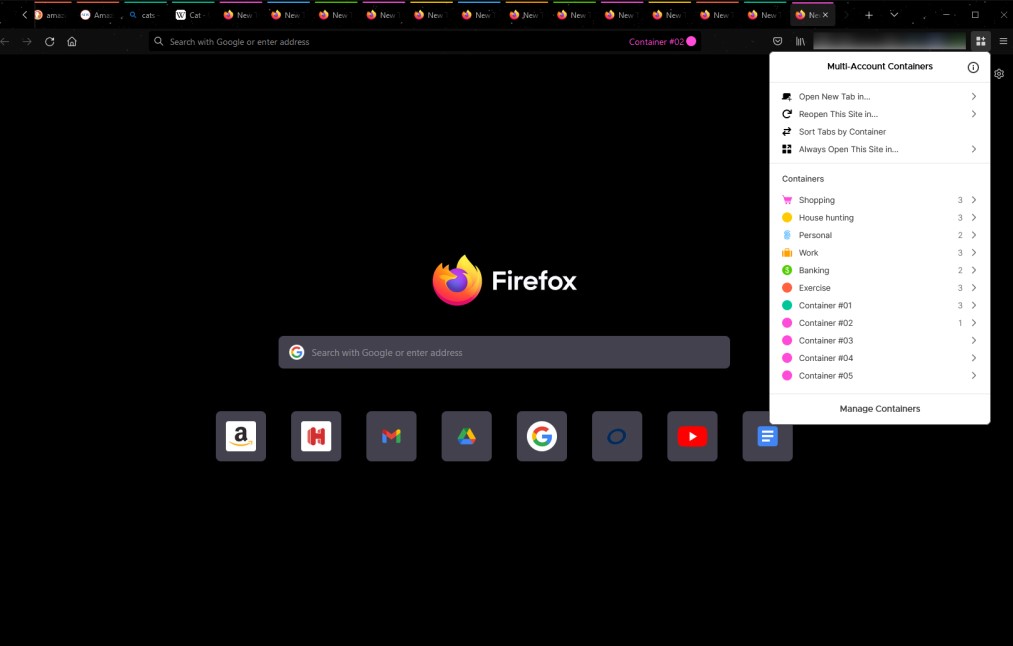The image size is (1013, 646).
Task: Go to the Firefox home page
Action: point(72,41)
